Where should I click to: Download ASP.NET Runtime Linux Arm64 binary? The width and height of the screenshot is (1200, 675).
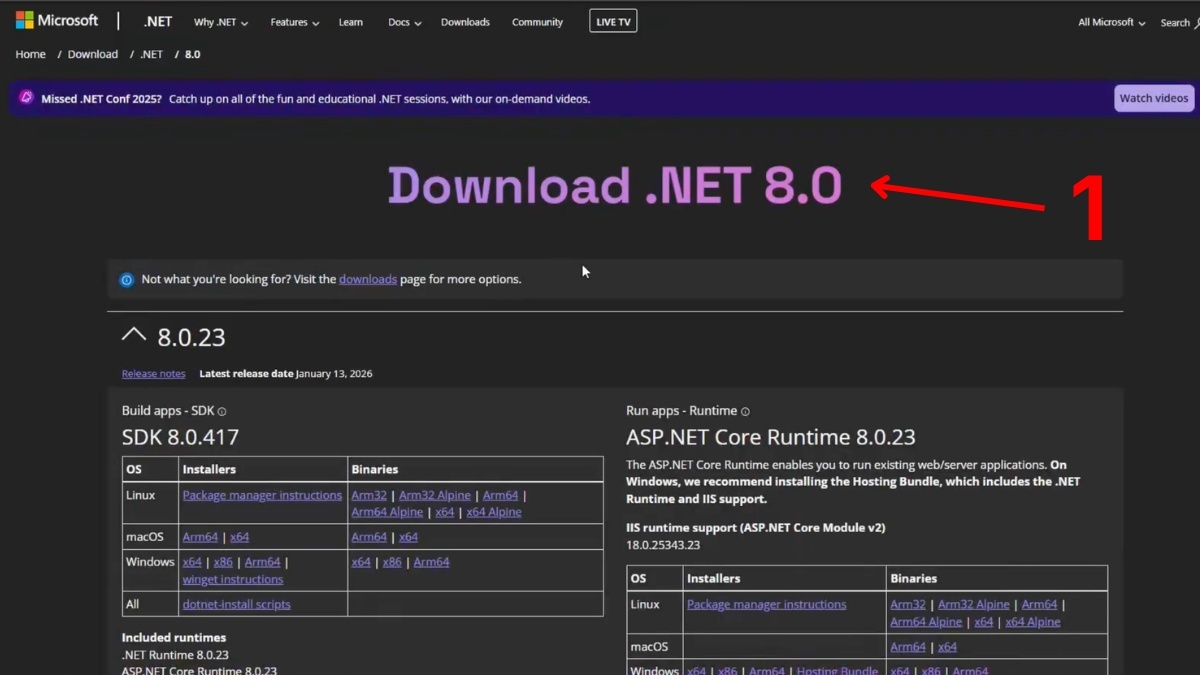point(1039,604)
